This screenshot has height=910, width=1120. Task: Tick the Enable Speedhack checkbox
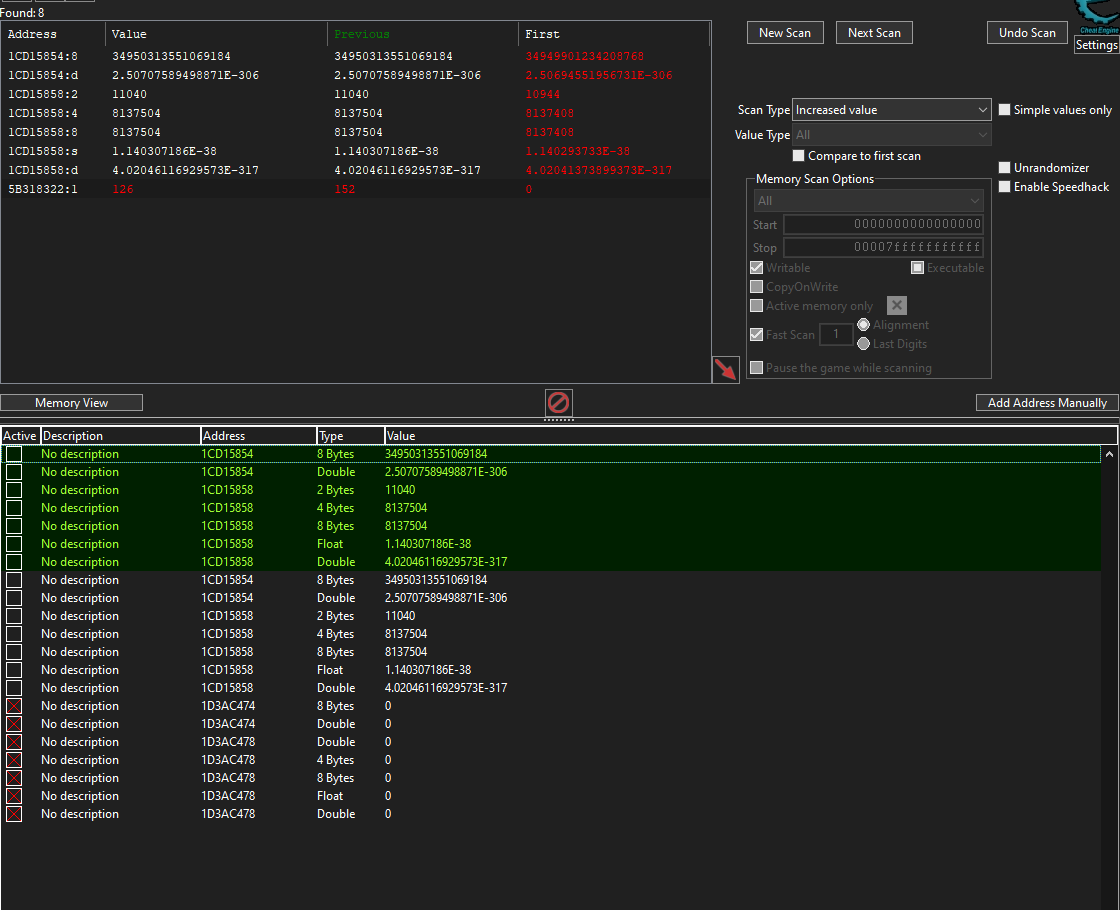pos(1005,187)
